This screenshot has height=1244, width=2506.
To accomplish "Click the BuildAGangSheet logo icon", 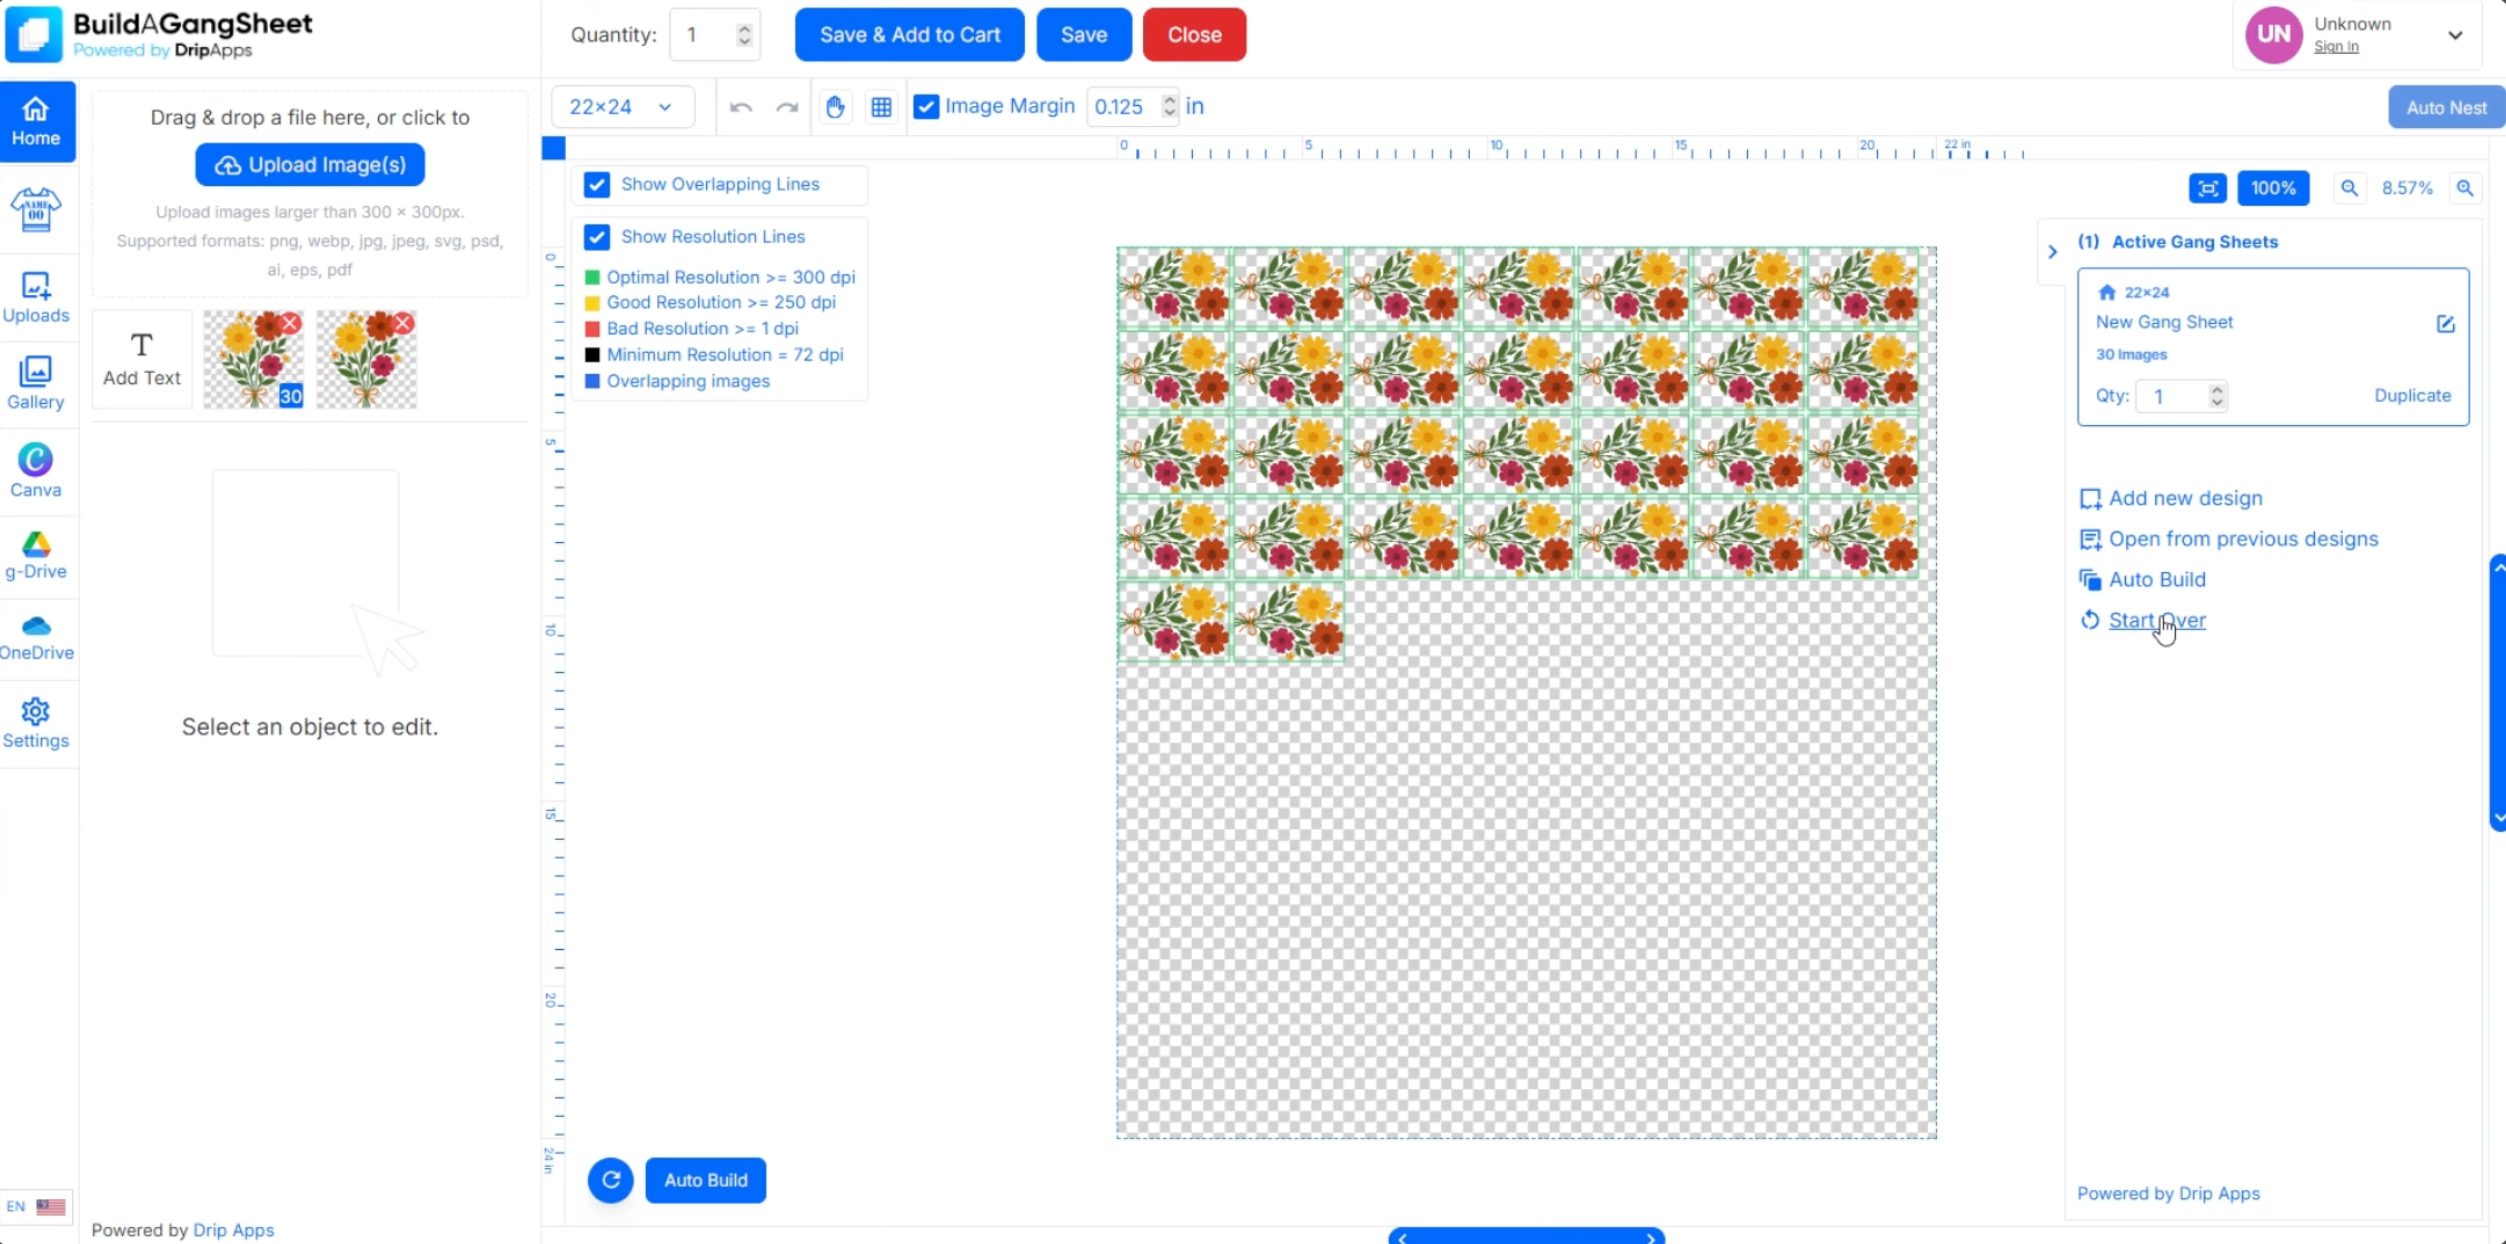I will click(34, 34).
